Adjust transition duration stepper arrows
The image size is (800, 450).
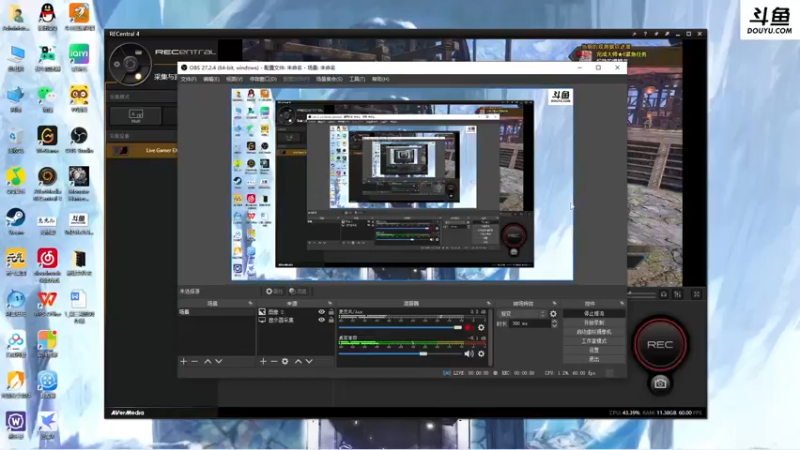[x=555, y=323]
